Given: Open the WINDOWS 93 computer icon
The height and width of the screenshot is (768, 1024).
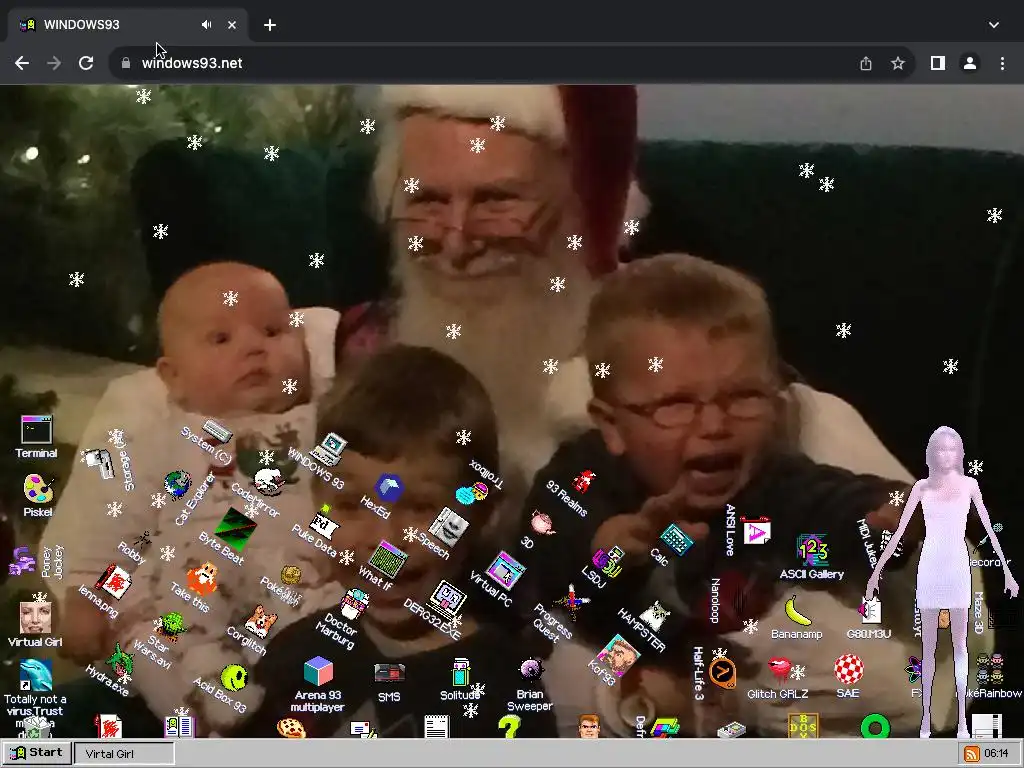Looking at the screenshot, I should coord(330,449).
